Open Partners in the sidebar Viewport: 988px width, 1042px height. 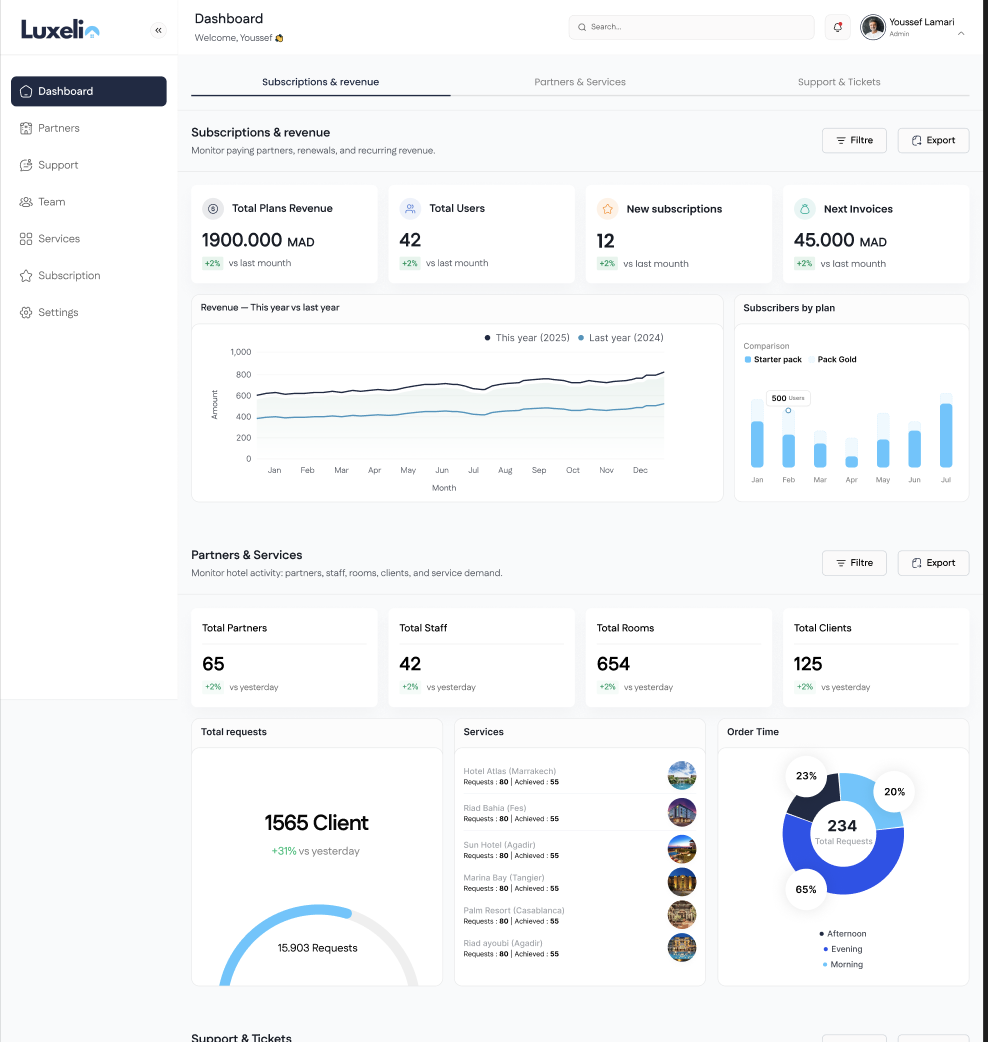pyautogui.click(x=58, y=128)
